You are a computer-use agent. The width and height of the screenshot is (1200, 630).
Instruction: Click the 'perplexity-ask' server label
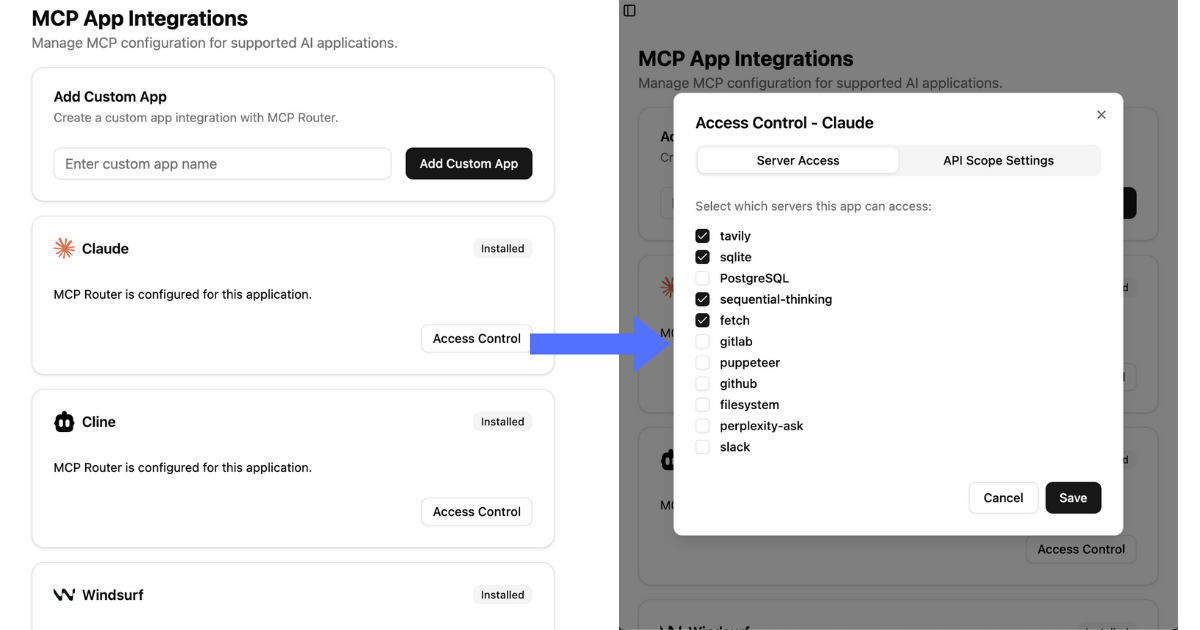(762, 425)
